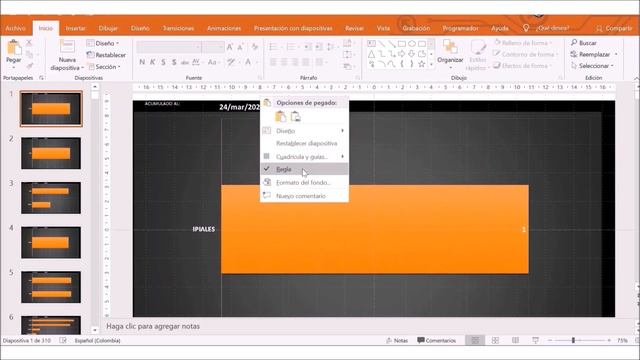Click the Buscar magnifier button
640x360 pixels.
[x=584, y=43]
